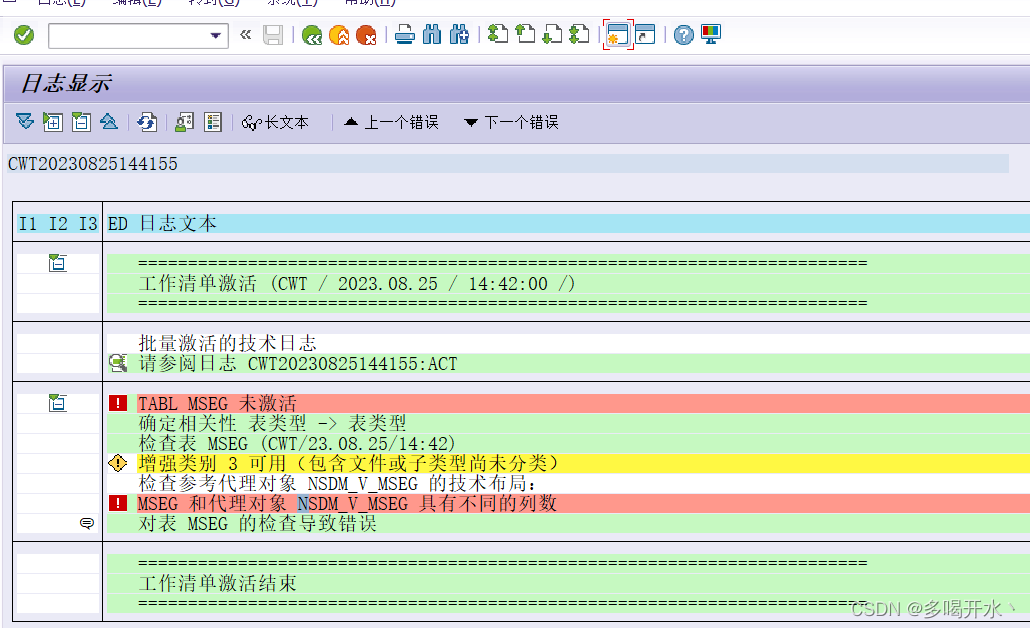Expand the 工作清单激活 log section folder icon
This screenshot has width=1030, height=628.
click(56, 261)
